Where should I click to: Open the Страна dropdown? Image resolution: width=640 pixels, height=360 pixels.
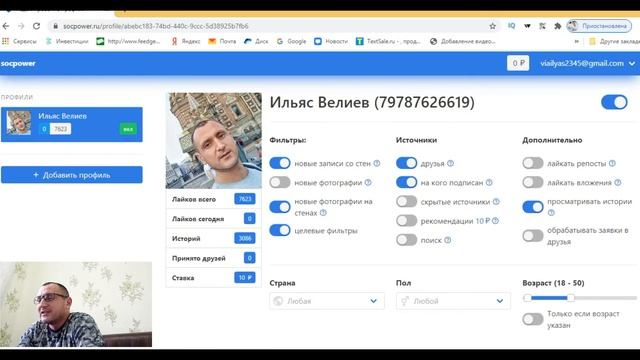tap(327, 301)
